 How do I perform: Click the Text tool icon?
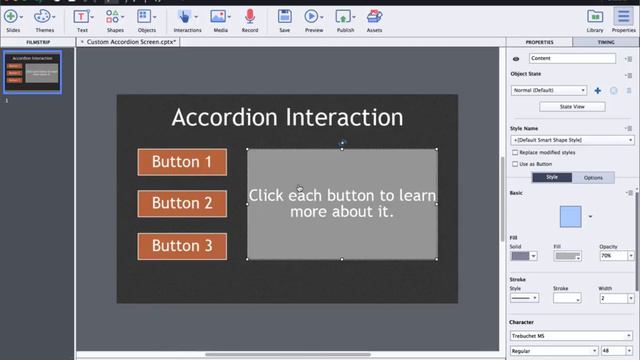81,17
